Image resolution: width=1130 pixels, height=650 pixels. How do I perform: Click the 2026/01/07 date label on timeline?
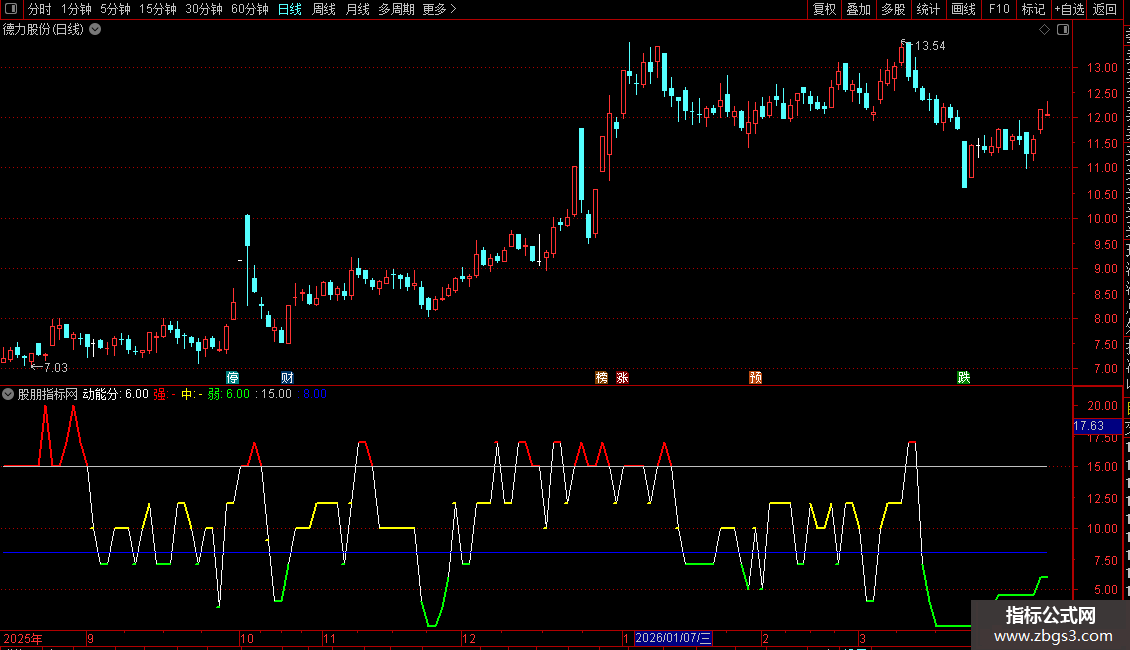673,638
